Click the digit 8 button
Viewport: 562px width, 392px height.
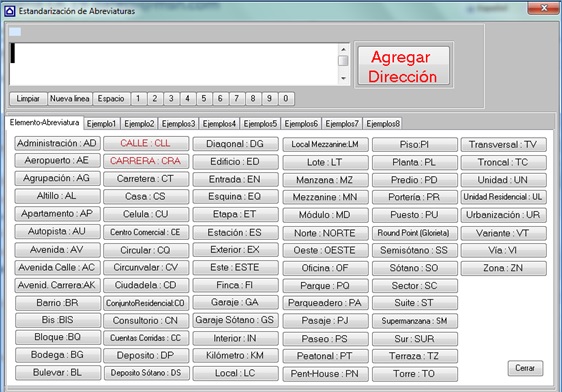pos(253,99)
